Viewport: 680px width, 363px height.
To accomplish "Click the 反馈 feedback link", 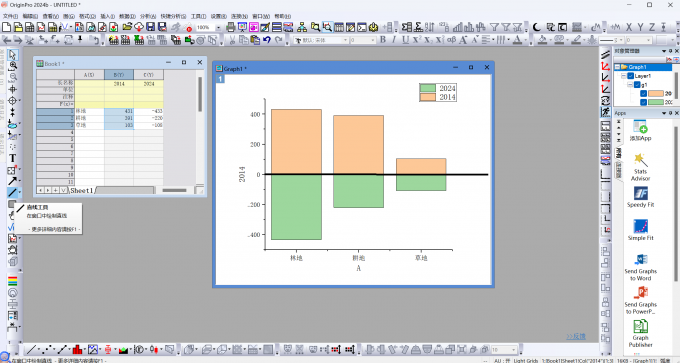I will (576, 336).
